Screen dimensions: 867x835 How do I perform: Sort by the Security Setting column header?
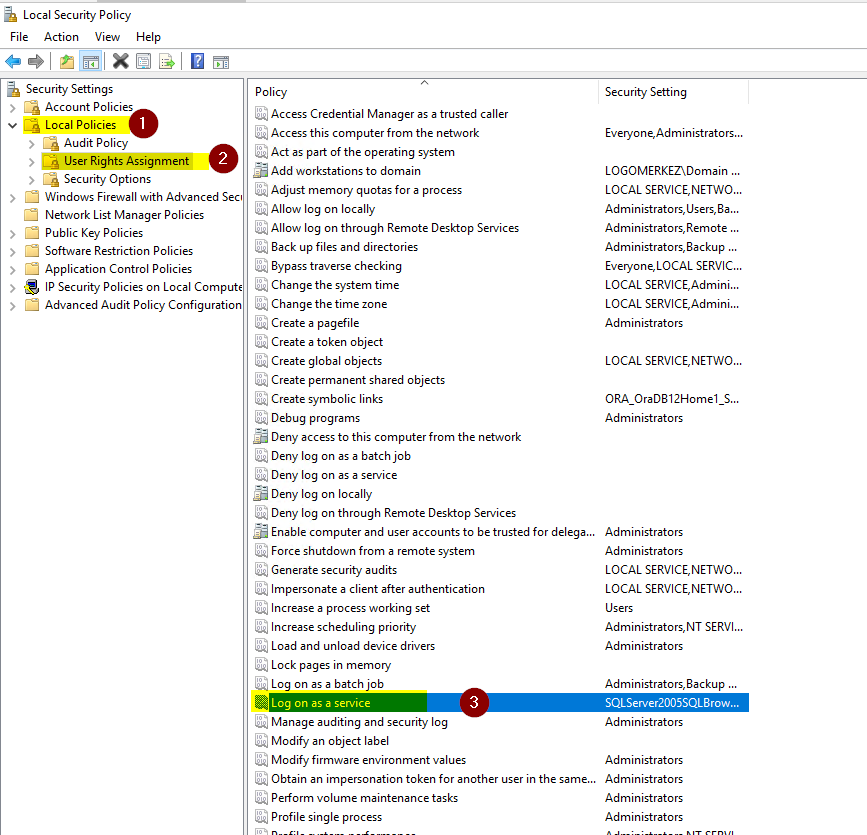pyautogui.click(x=646, y=92)
